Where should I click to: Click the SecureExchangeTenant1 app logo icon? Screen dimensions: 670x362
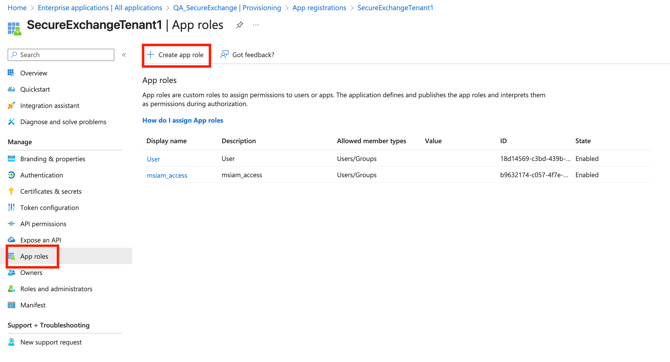click(14, 29)
